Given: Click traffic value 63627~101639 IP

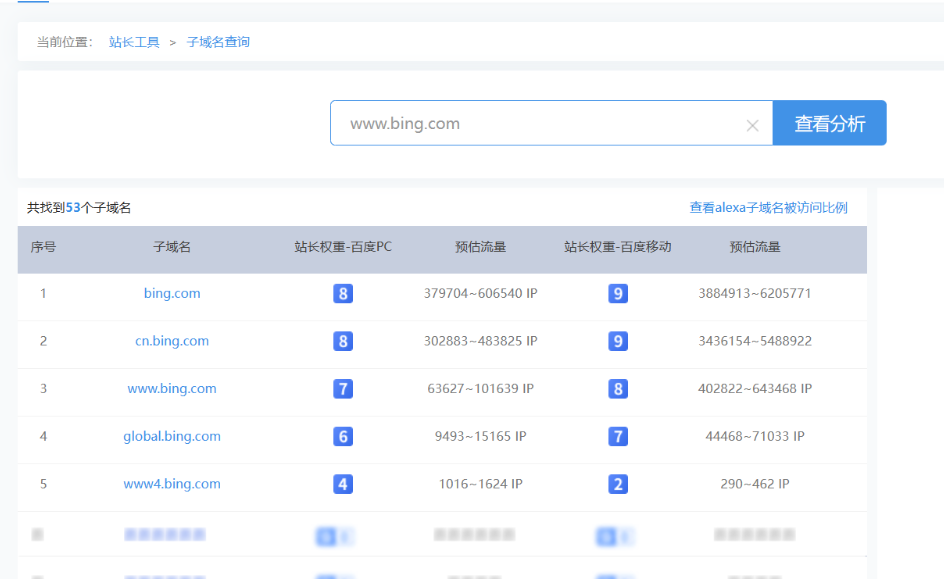Looking at the screenshot, I should tap(480, 388).
